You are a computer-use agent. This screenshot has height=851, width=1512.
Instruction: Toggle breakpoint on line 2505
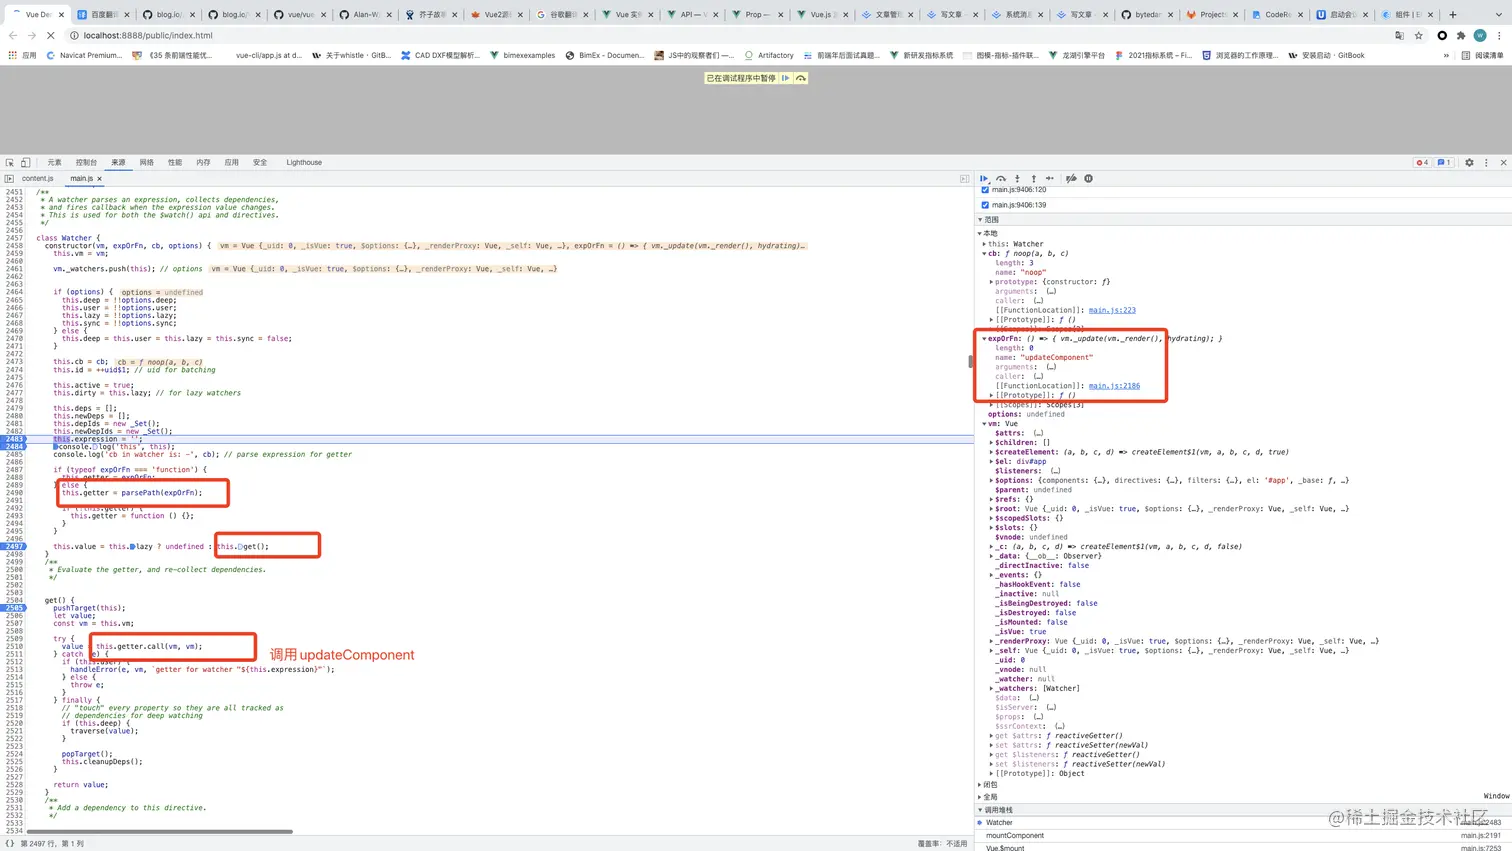click(x=13, y=608)
